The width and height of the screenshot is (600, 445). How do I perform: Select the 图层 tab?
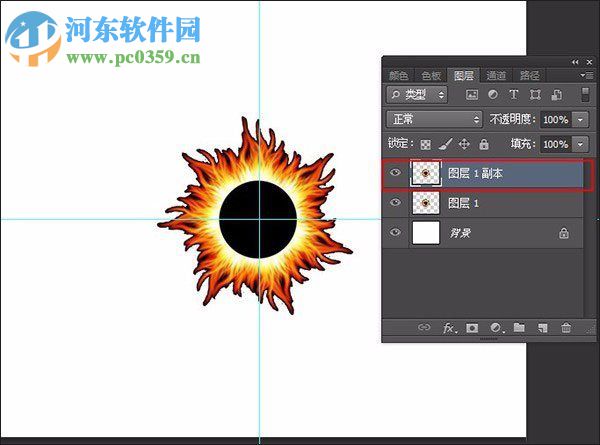point(464,75)
